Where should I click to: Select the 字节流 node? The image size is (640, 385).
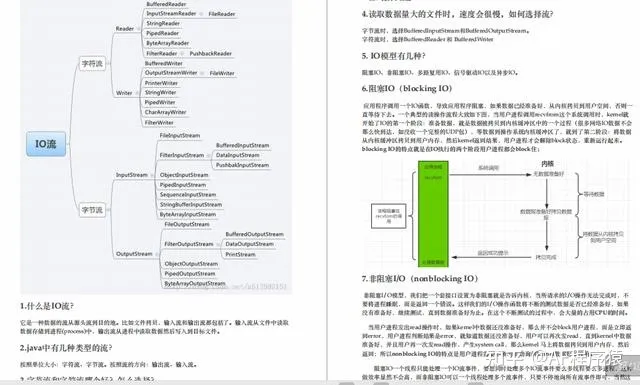coord(92,210)
